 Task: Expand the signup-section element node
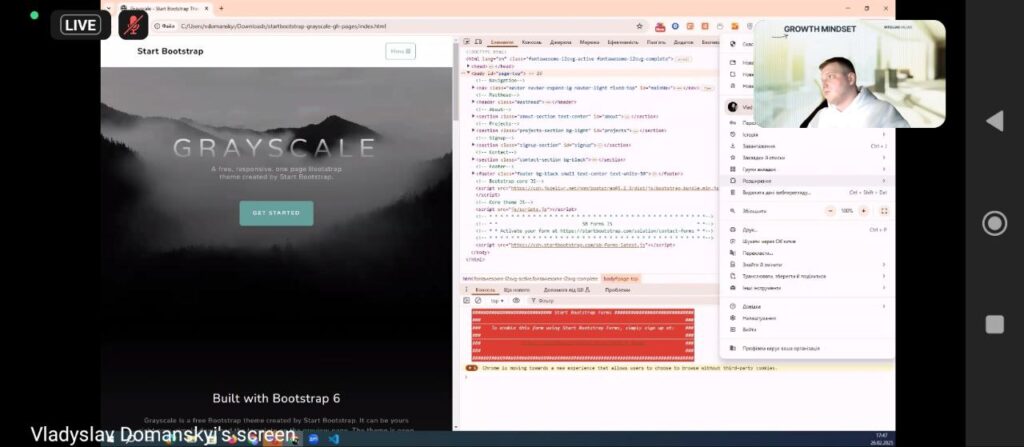[x=473, y=144]
